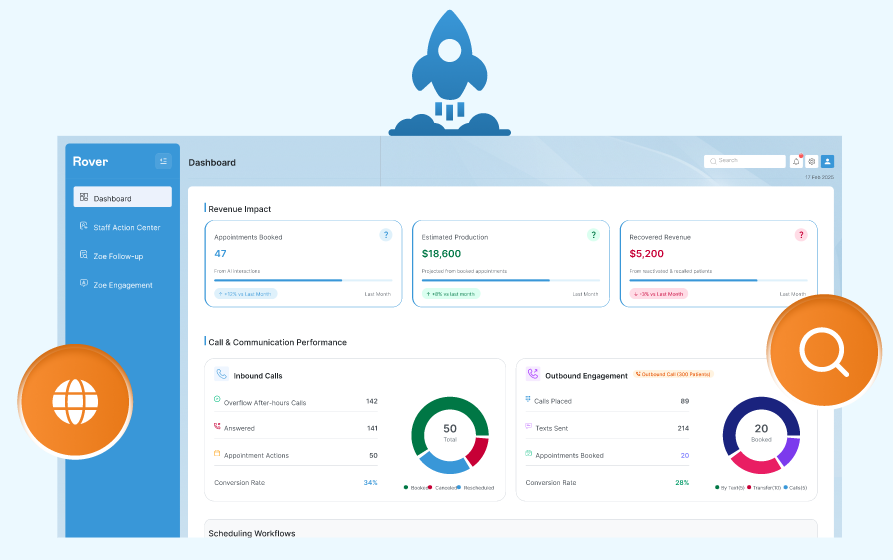Click the Outbound Call (300 Patients) tag
Image resolution: width=893 pixels, height=560 pixels.
coord(674,374)
